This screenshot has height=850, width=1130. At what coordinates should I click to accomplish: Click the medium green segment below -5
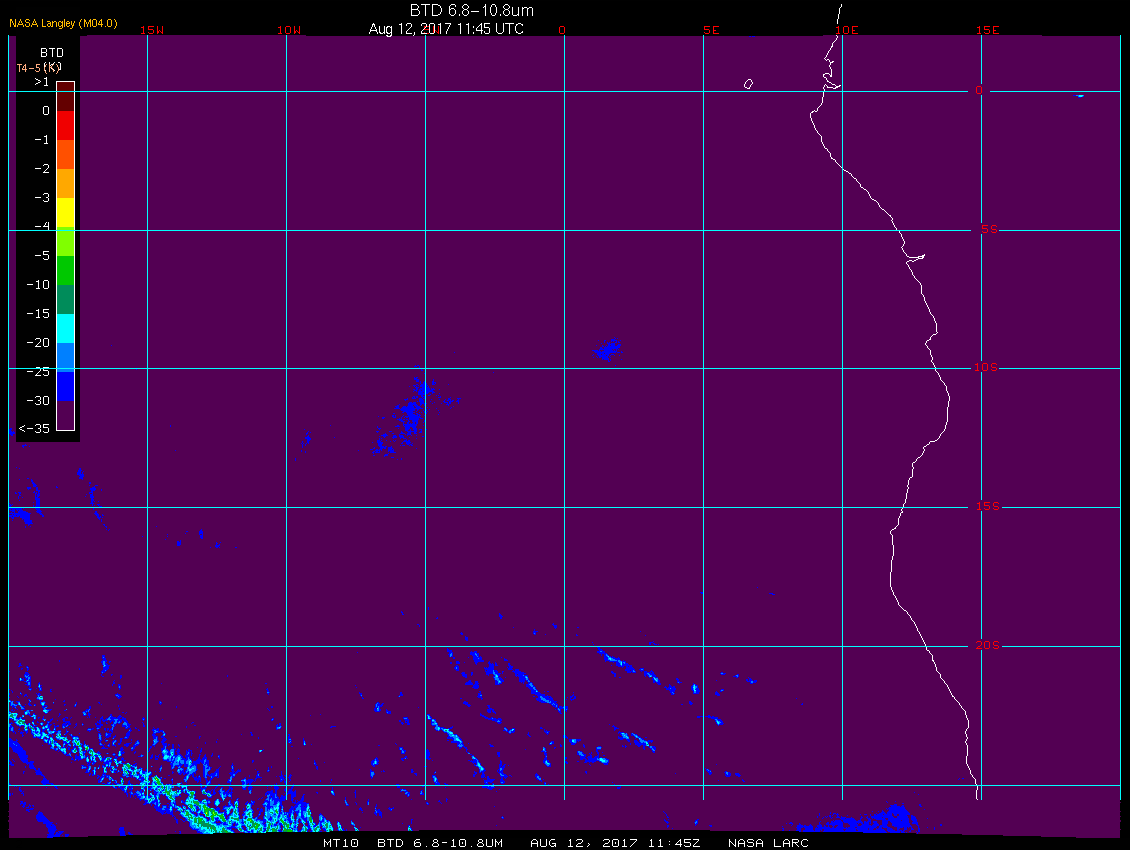66,270
